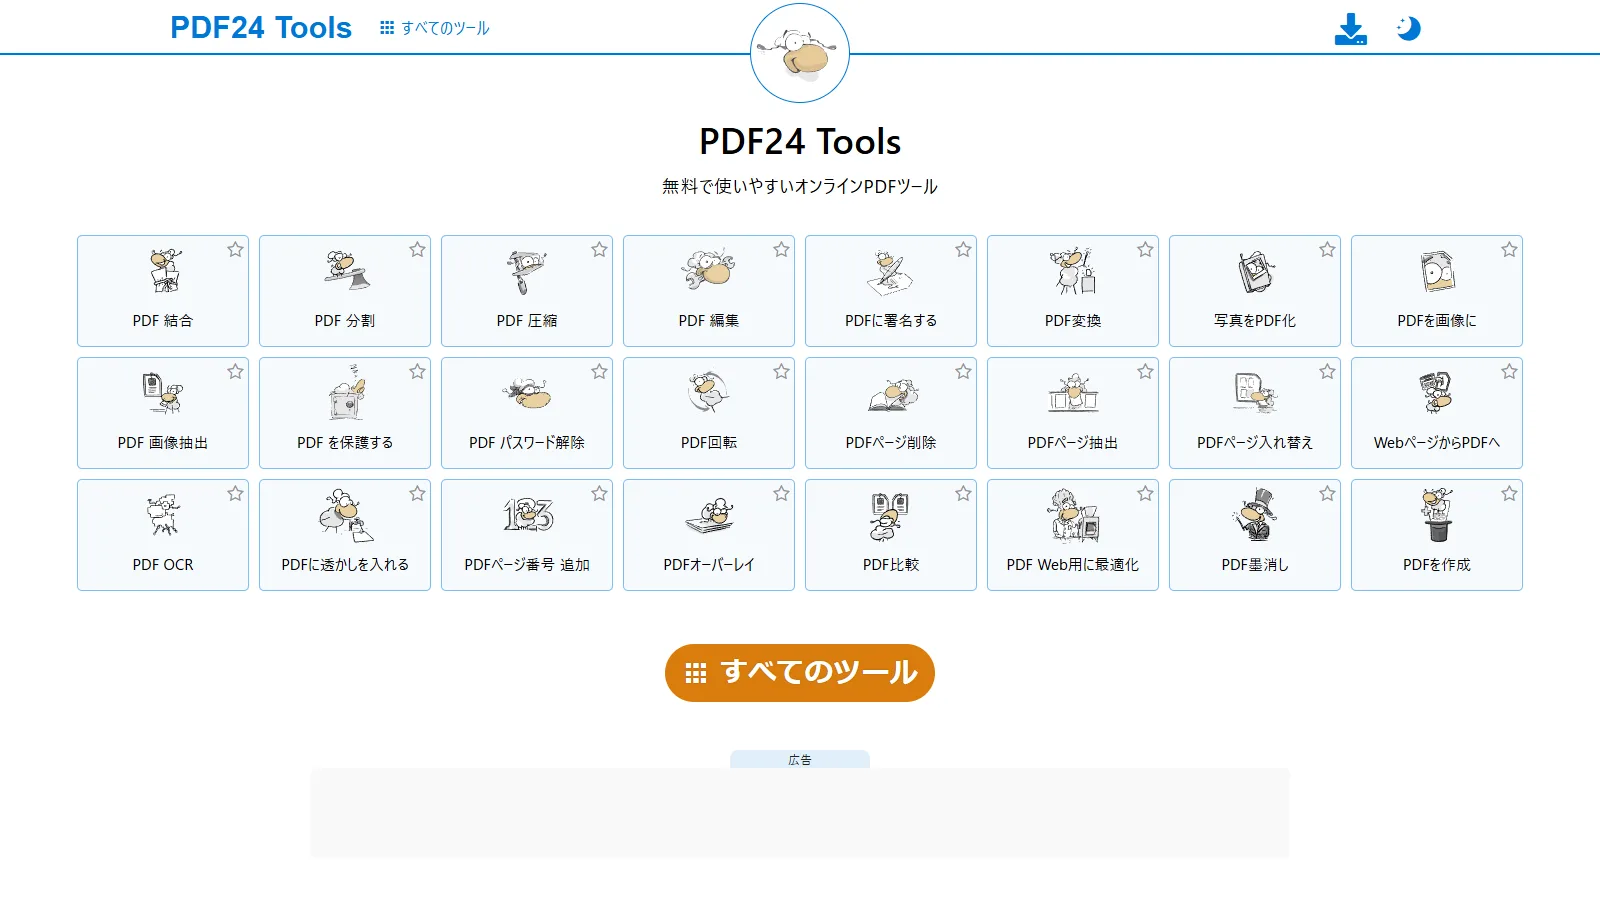1600x900 pixels.
Task: Favorite 写真をPDF化 with its star
Action: [1327, 250]
